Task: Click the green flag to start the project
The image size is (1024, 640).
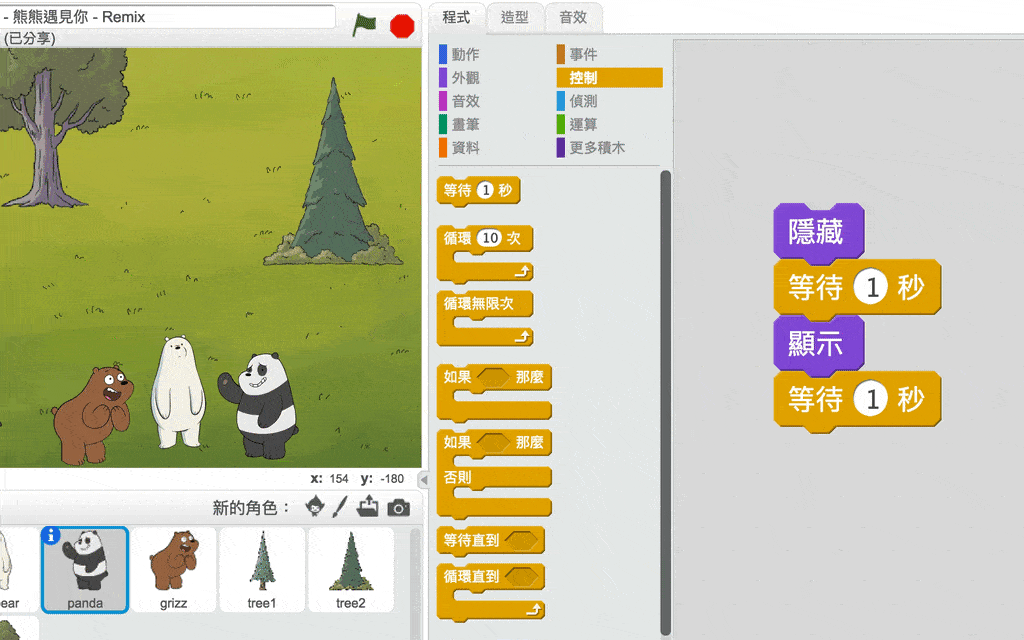Action: coord(364,25)
